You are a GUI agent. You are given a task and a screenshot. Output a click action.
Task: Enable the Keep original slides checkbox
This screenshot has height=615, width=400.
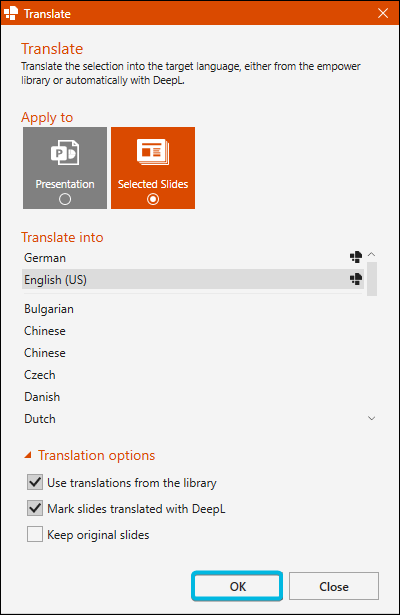[x=35, y=534]
